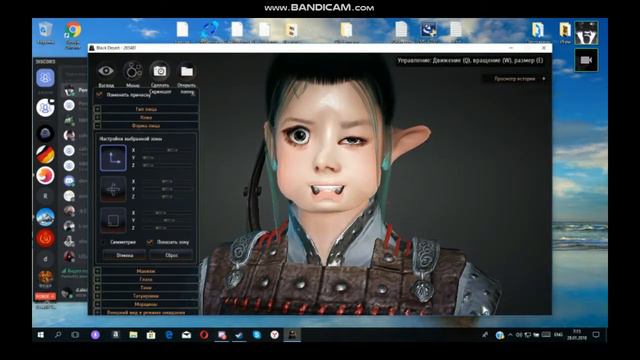Open the notification center icon

pyautogui.click(x=596, y=335)
